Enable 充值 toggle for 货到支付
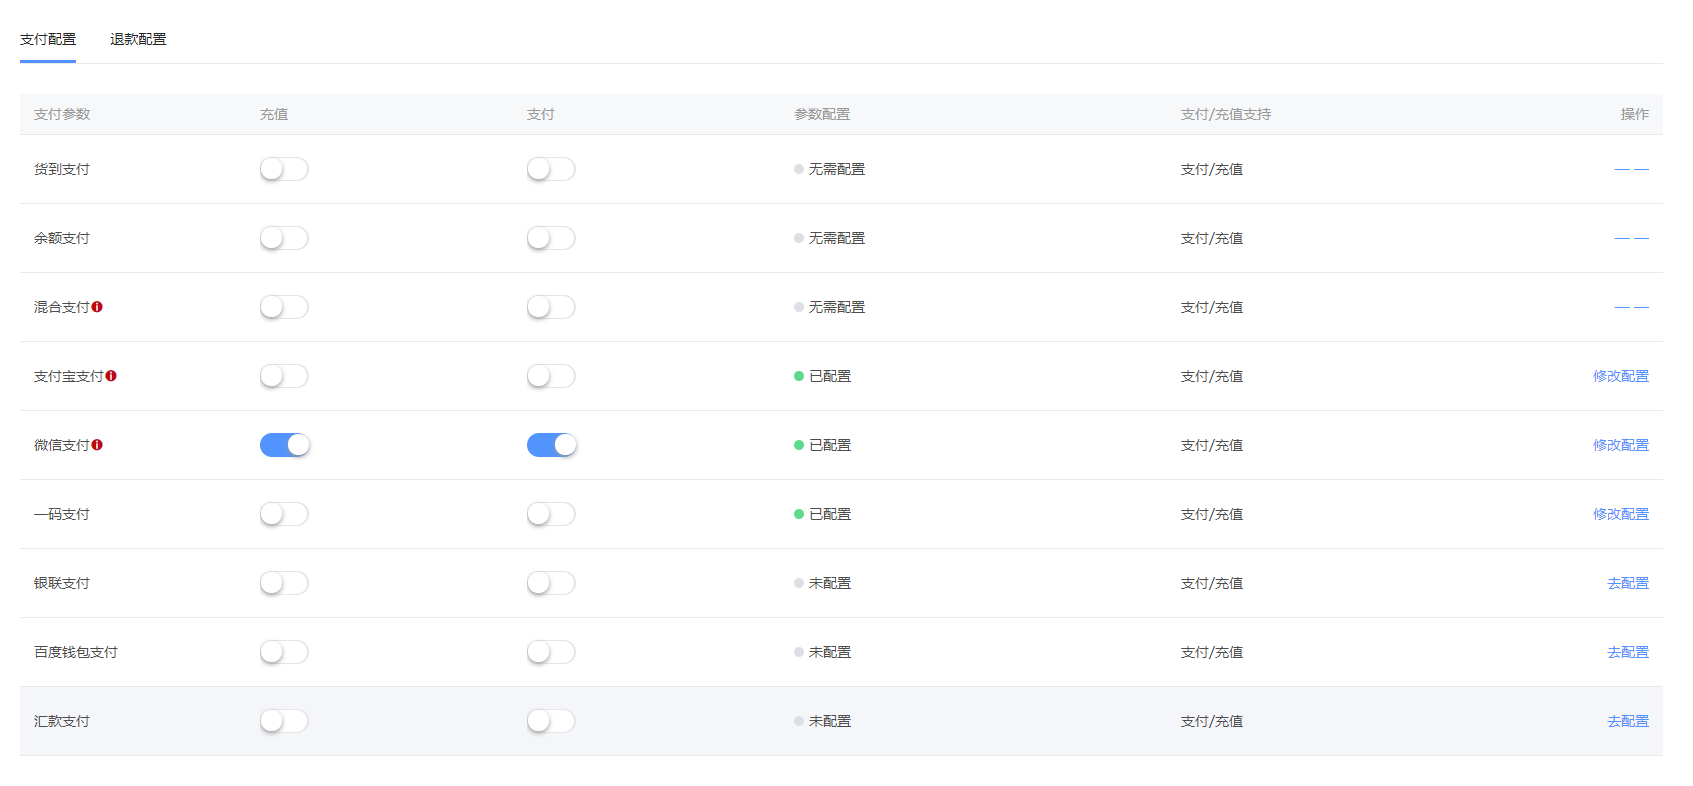1693x786 pixels. coord(284,169)
